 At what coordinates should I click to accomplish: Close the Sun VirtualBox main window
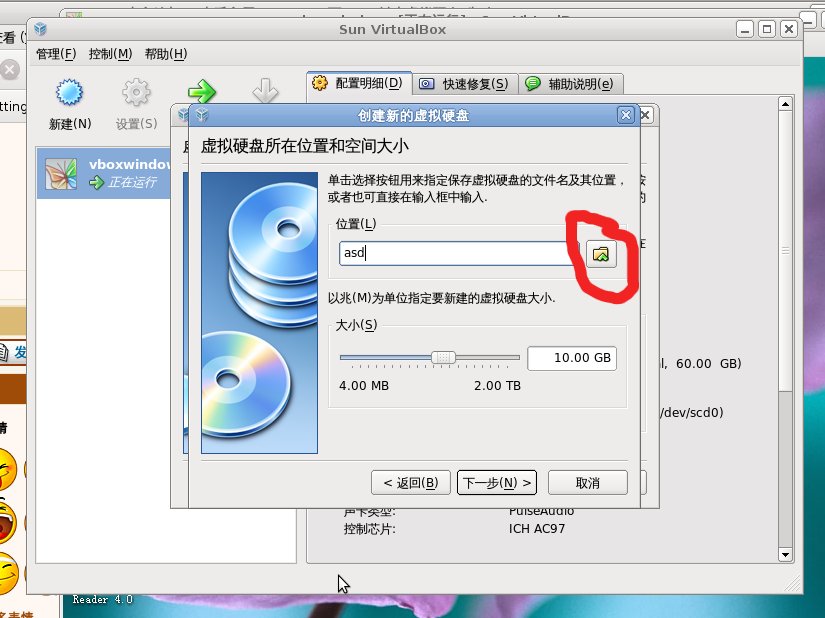(789, 29)
